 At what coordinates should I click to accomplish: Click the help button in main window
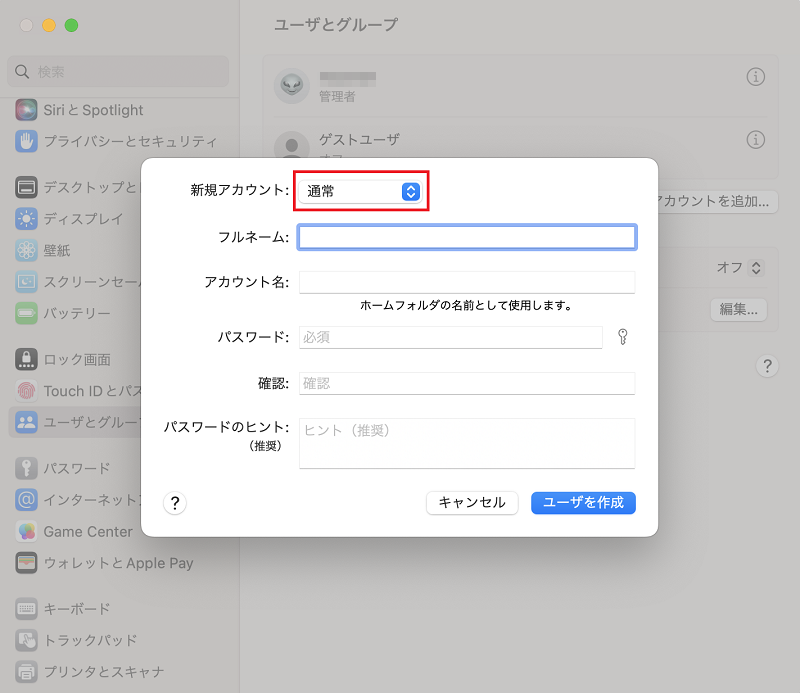coord(767,366)
